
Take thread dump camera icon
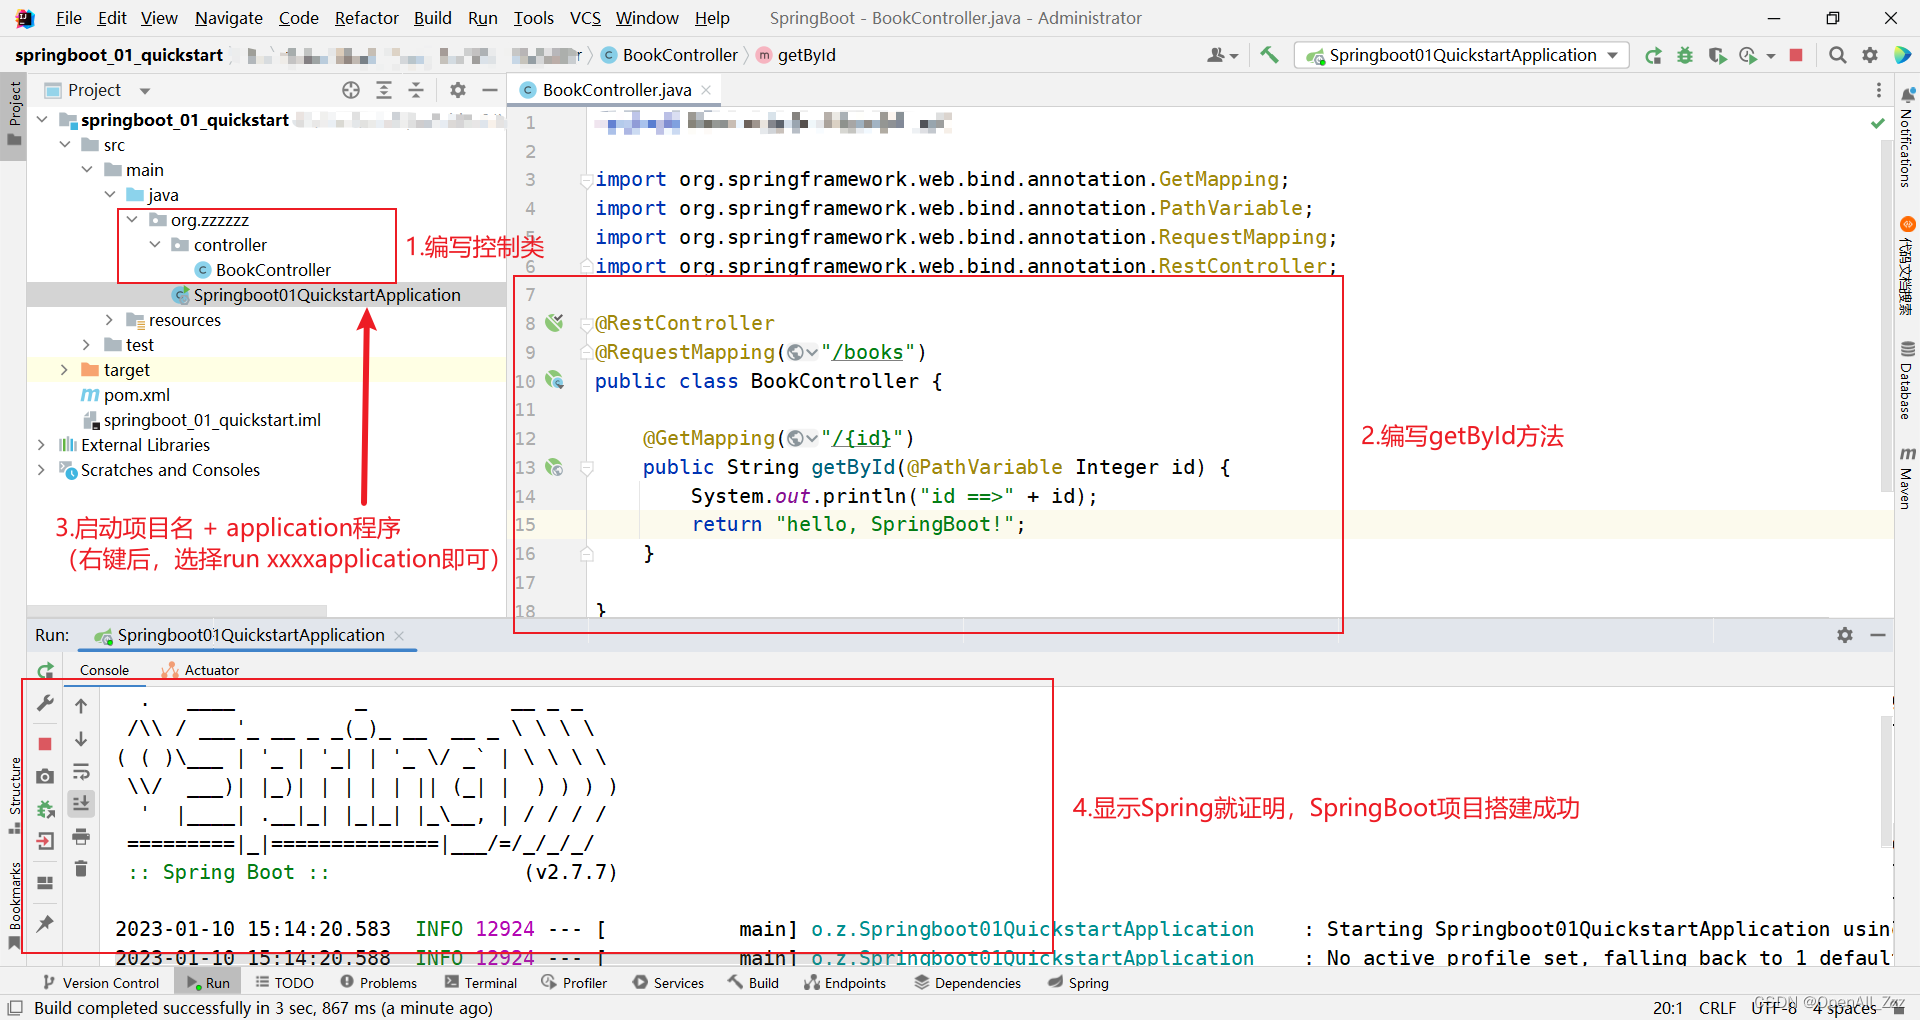[45, 776]
